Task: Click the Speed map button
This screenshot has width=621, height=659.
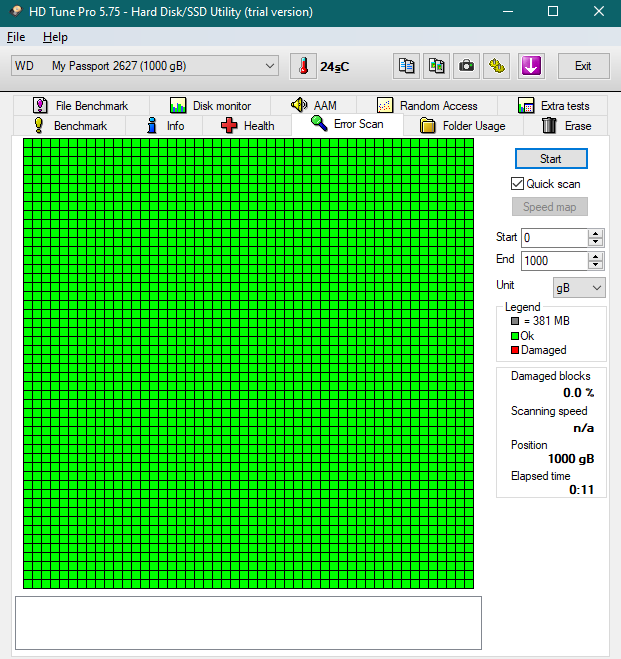Action: coord(550,207)
